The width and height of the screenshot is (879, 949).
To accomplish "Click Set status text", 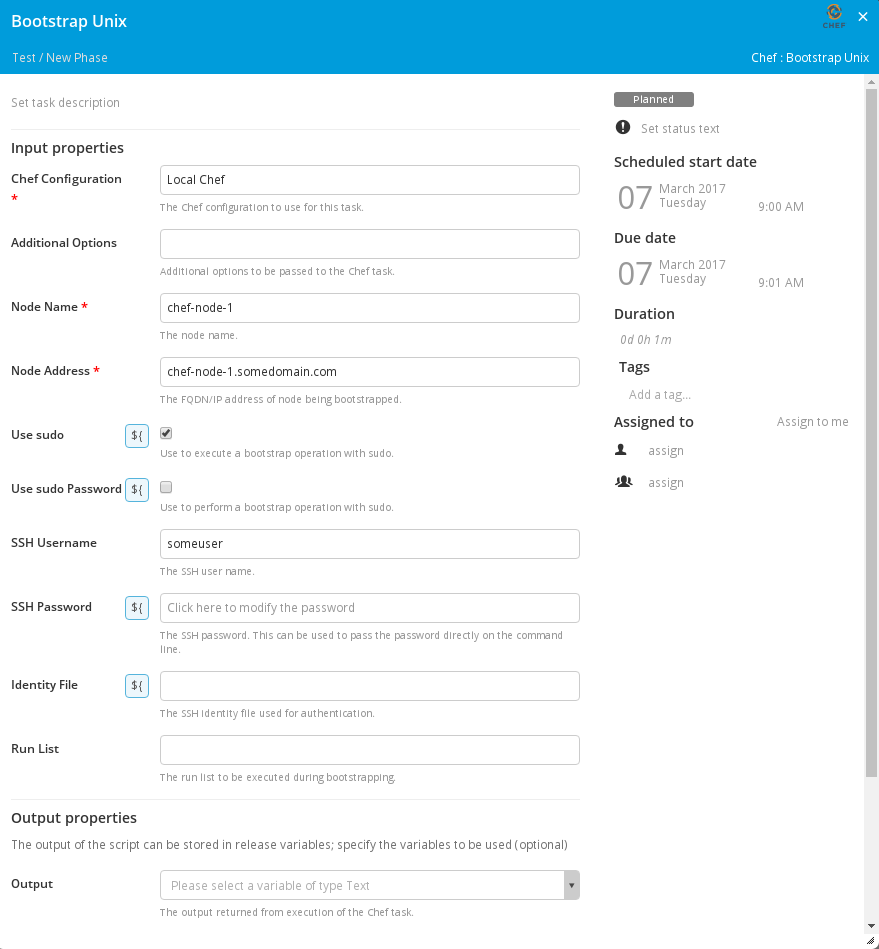I will [680, 128].
